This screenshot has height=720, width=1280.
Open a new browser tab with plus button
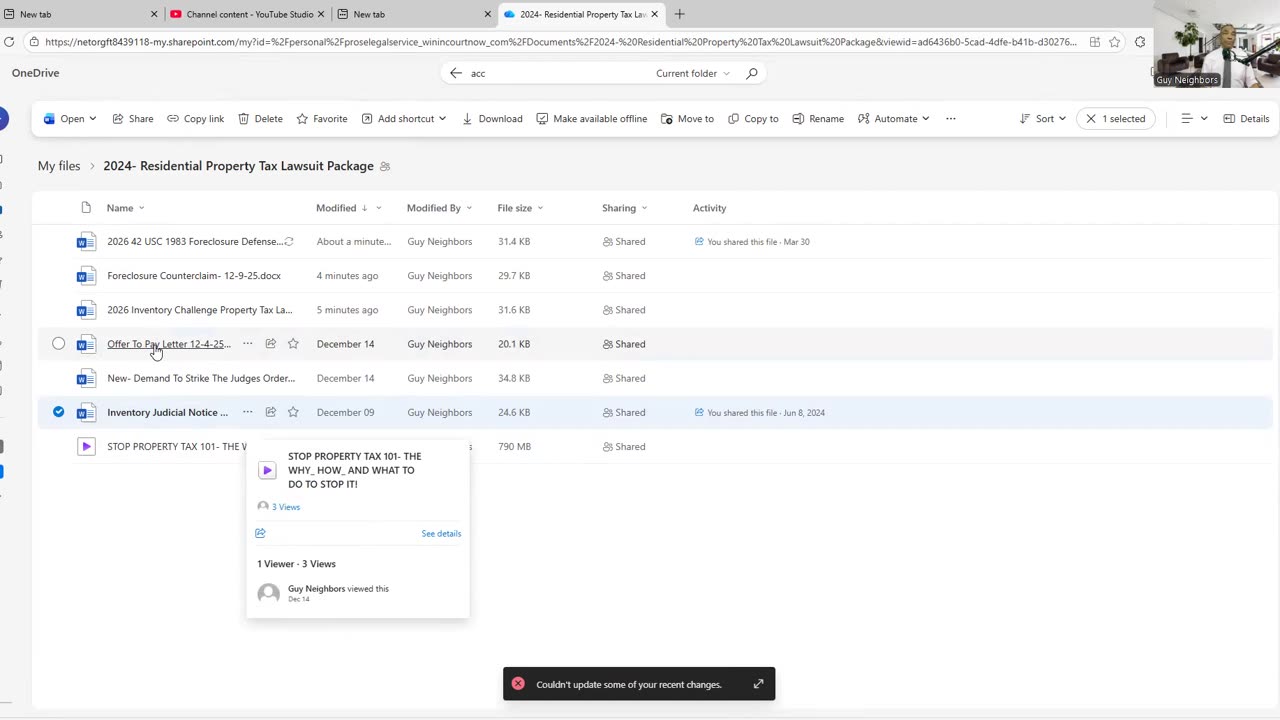[x=679, y=14]
